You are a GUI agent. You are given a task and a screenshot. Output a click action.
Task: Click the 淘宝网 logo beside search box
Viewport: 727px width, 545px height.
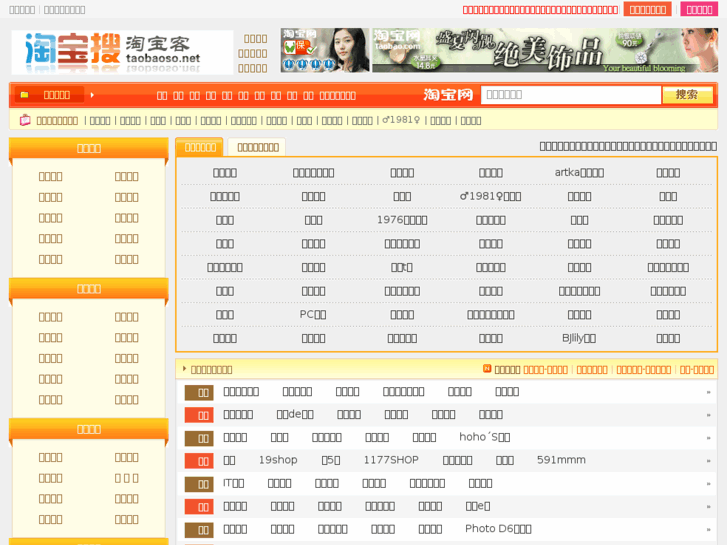[x=448, y=95]
